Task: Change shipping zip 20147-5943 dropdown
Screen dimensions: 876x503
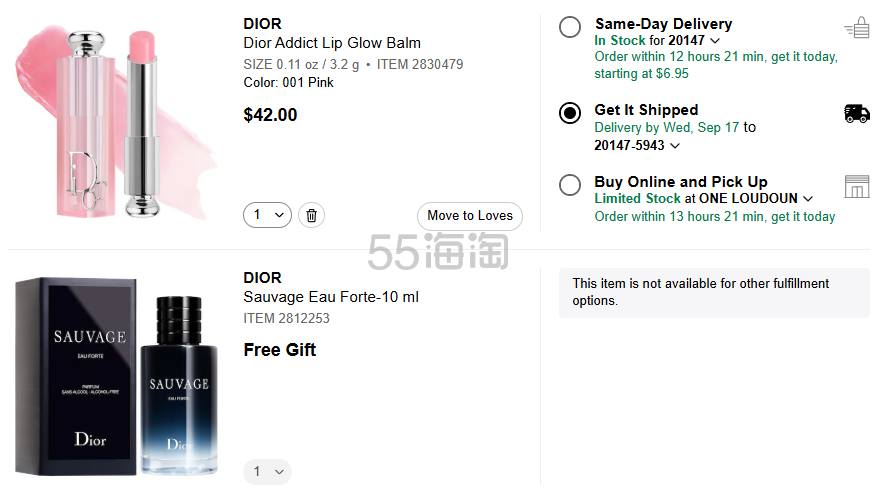Action: [x=637, y=145]
